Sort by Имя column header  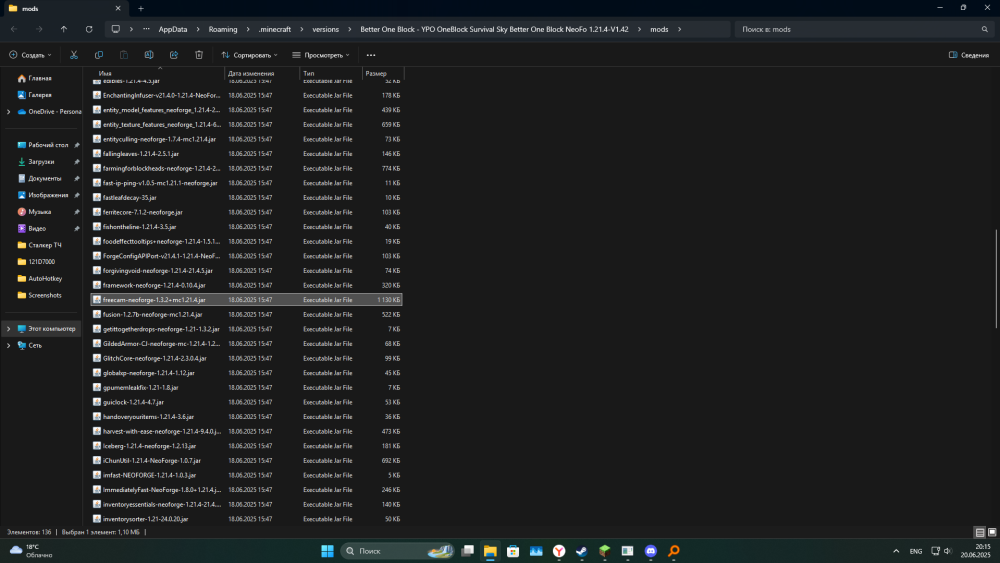click(x=159, y=73)
